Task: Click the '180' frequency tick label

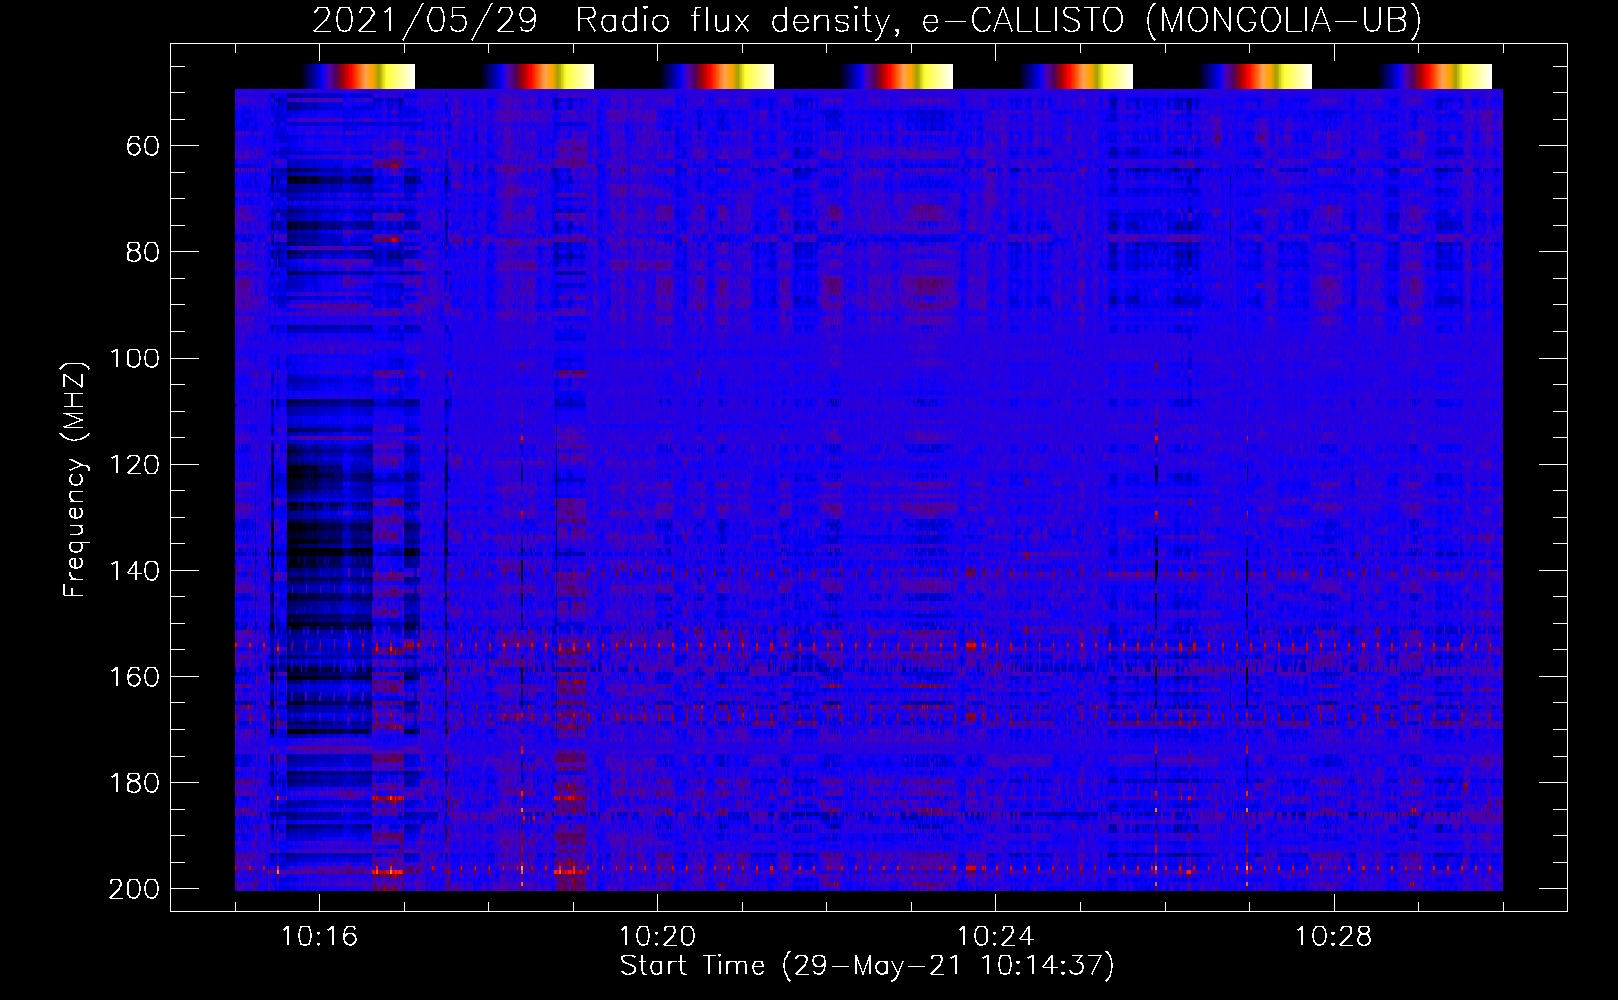Action: [134, 783]
